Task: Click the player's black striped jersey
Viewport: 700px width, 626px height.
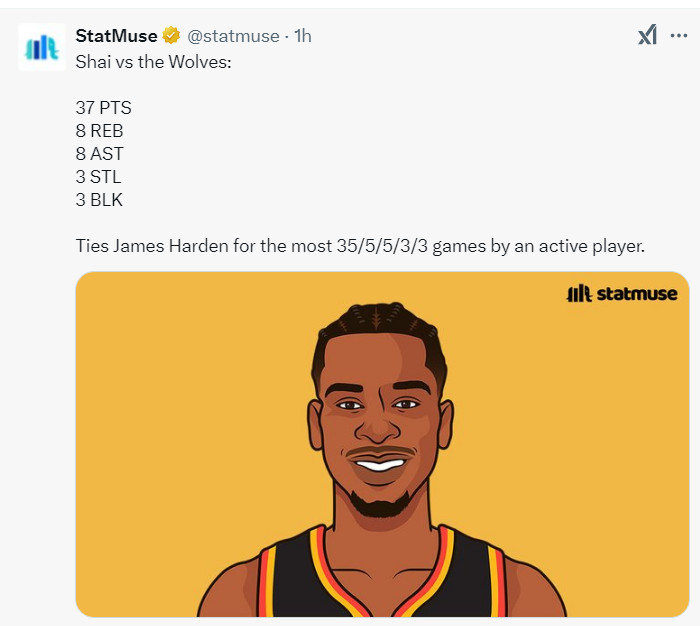Action: (380, 585)
